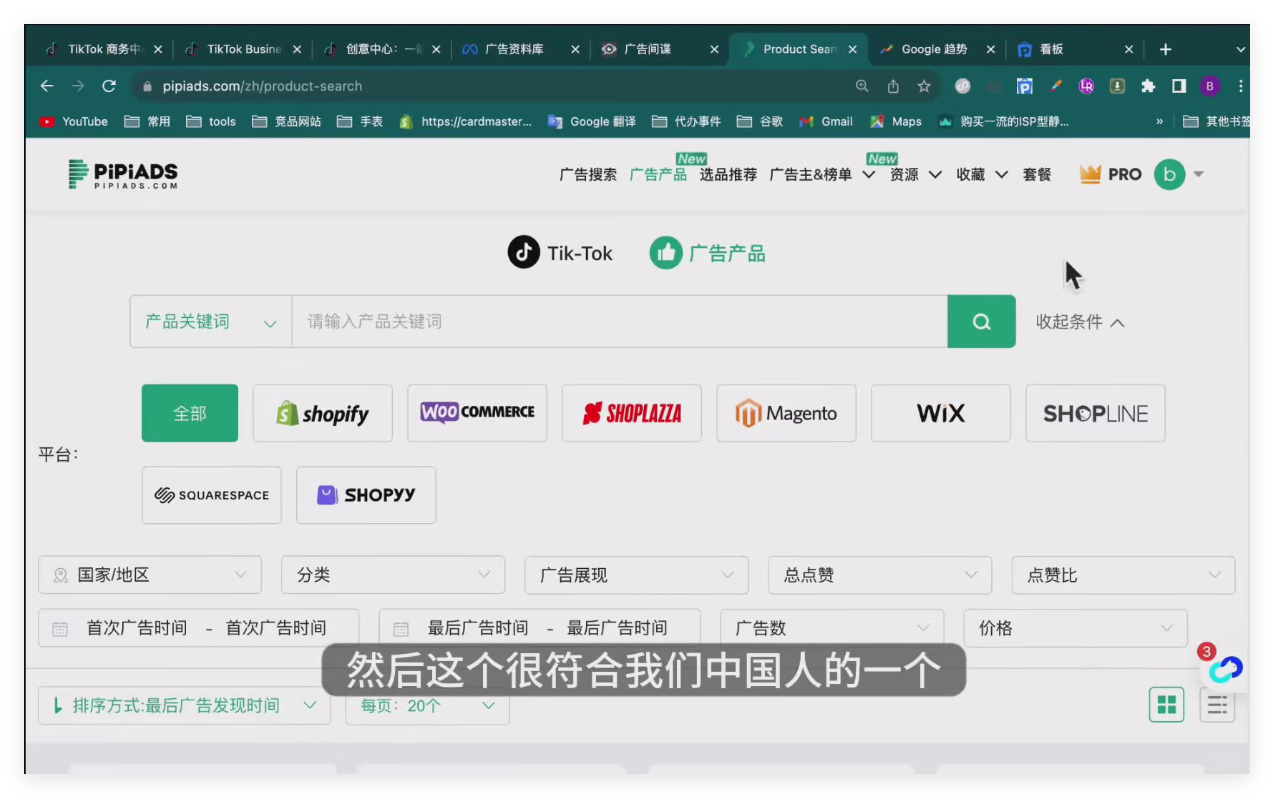The height and width of the screenshot is (798, 1274).
Task: Open the 总点赞 dropdown
Action: pyautogui.click(x=880, y=575)
